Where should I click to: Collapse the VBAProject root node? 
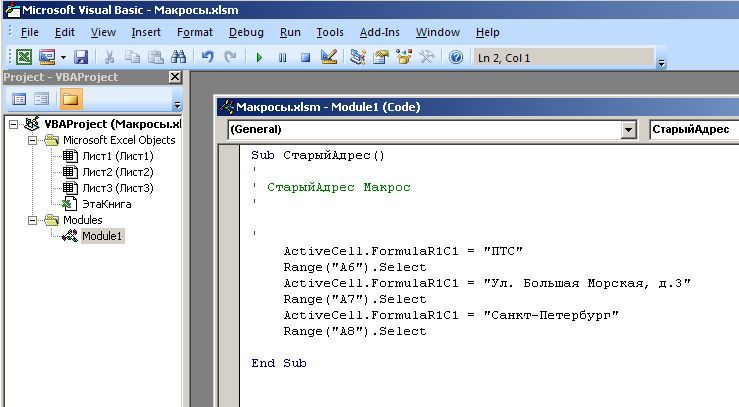14,124
